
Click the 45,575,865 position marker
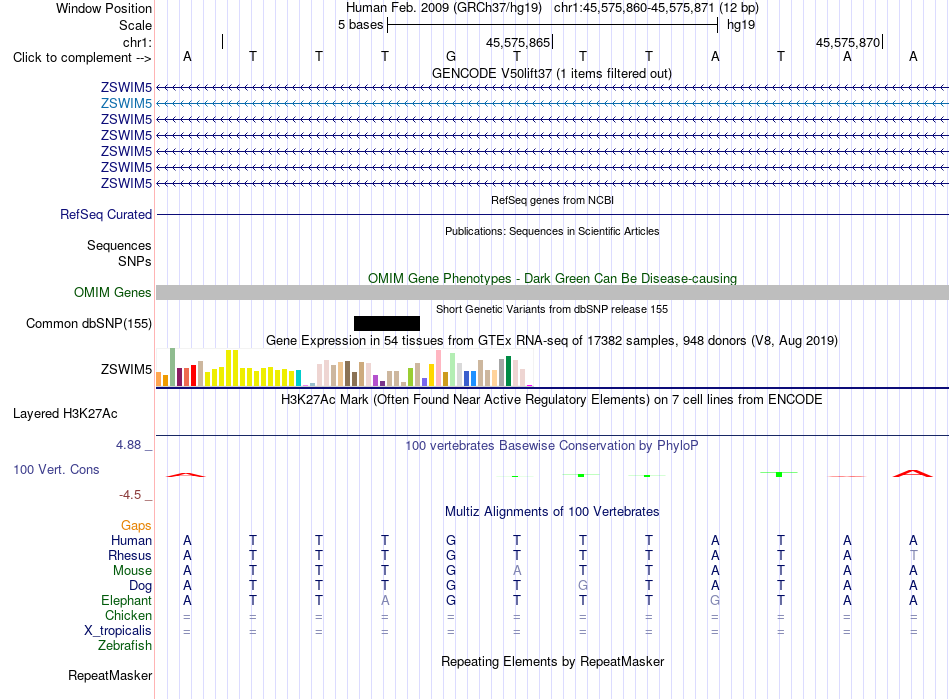518,42
